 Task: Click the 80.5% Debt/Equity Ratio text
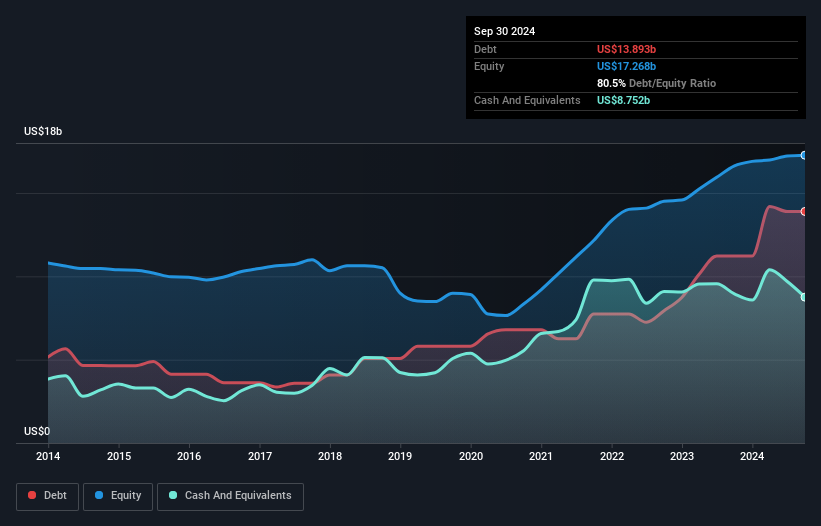(656, 83)
